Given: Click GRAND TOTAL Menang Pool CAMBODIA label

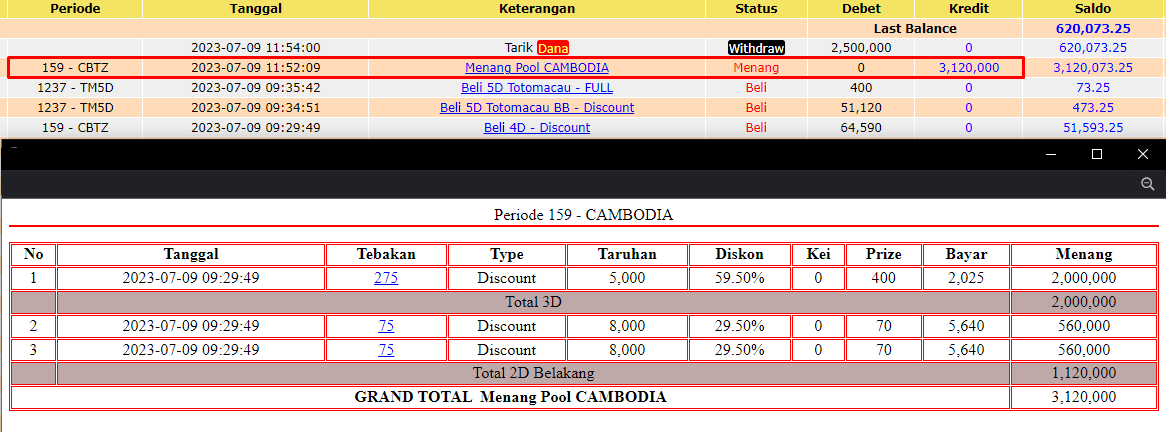Looking at the screenshot, I should [510, 397].
